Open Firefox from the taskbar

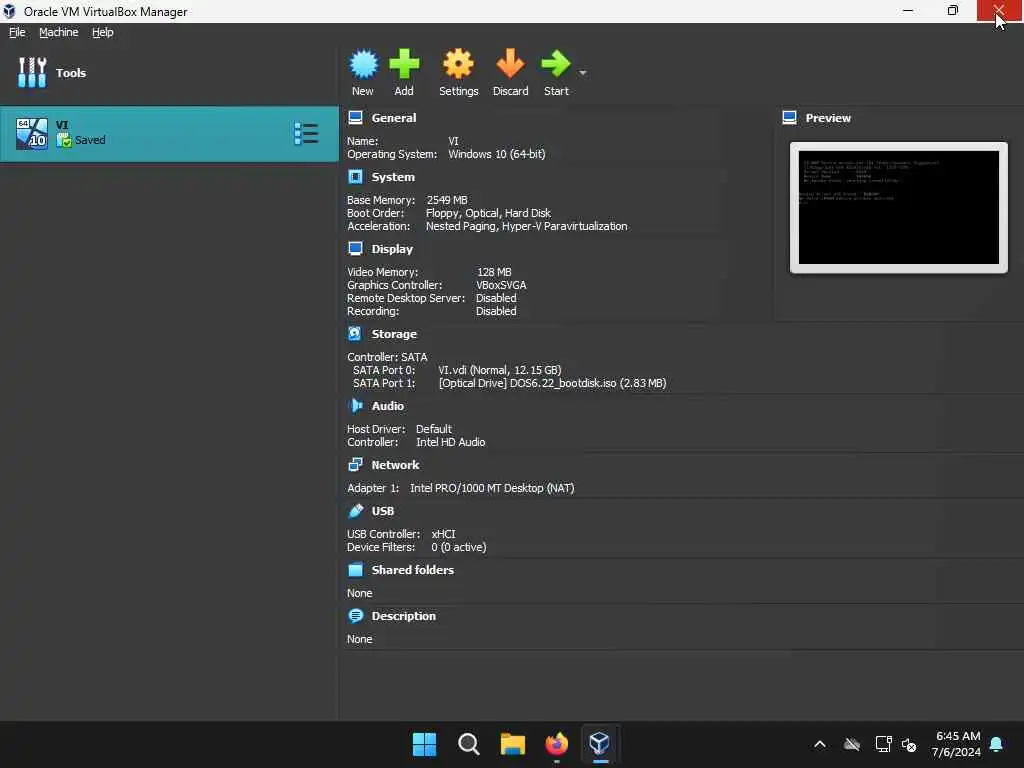click(x=556, y=744)
